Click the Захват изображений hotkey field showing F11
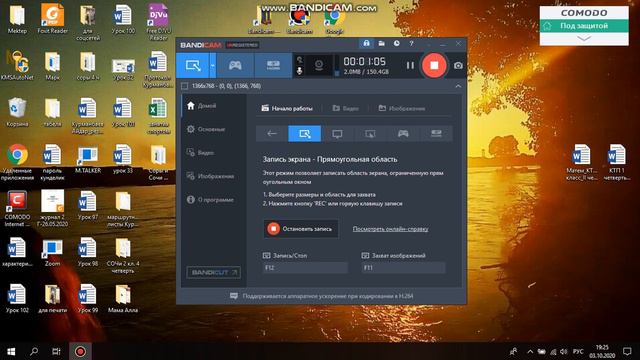 point(403,268)
